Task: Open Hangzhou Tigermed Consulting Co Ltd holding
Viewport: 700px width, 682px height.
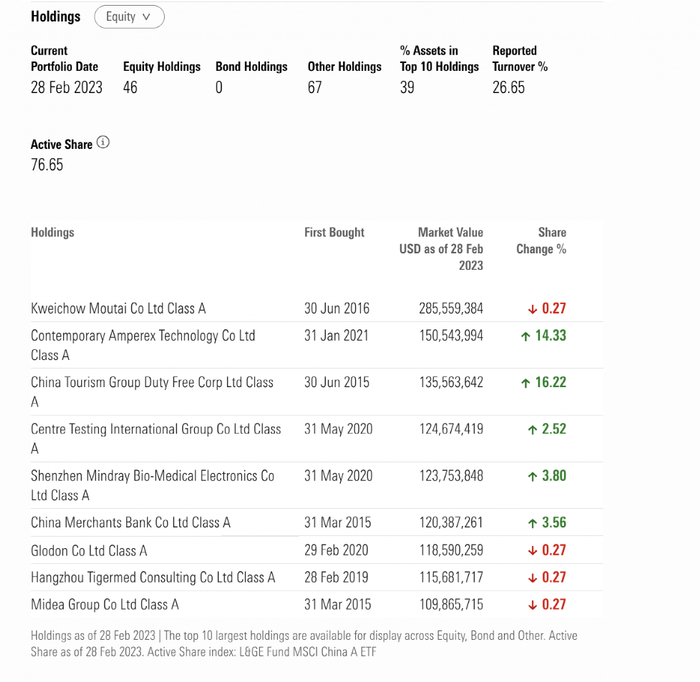Action: pos(153,578)
